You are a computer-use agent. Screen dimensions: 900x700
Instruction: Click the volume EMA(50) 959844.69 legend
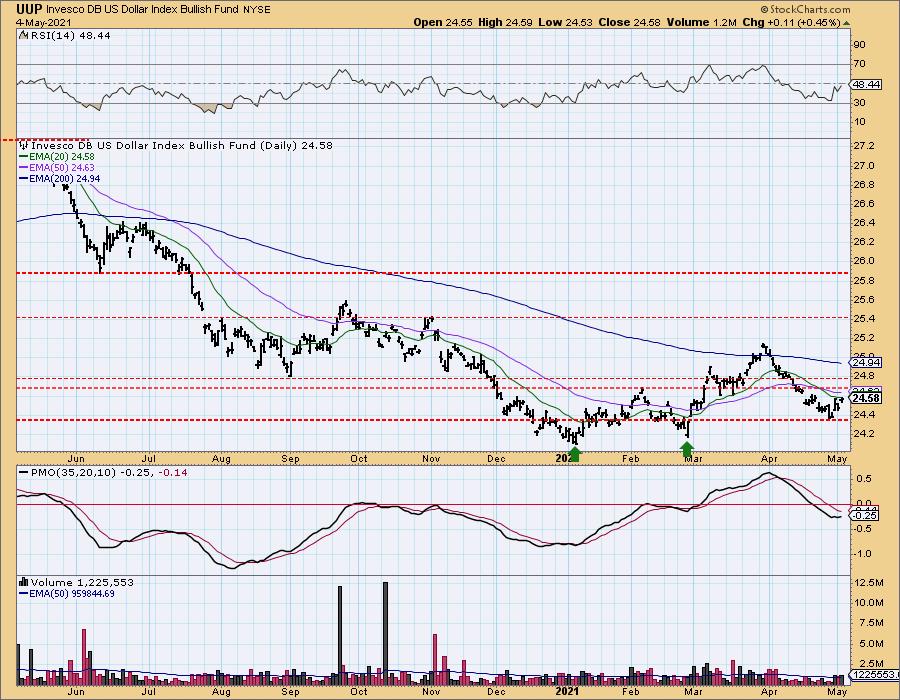[67, 593]
